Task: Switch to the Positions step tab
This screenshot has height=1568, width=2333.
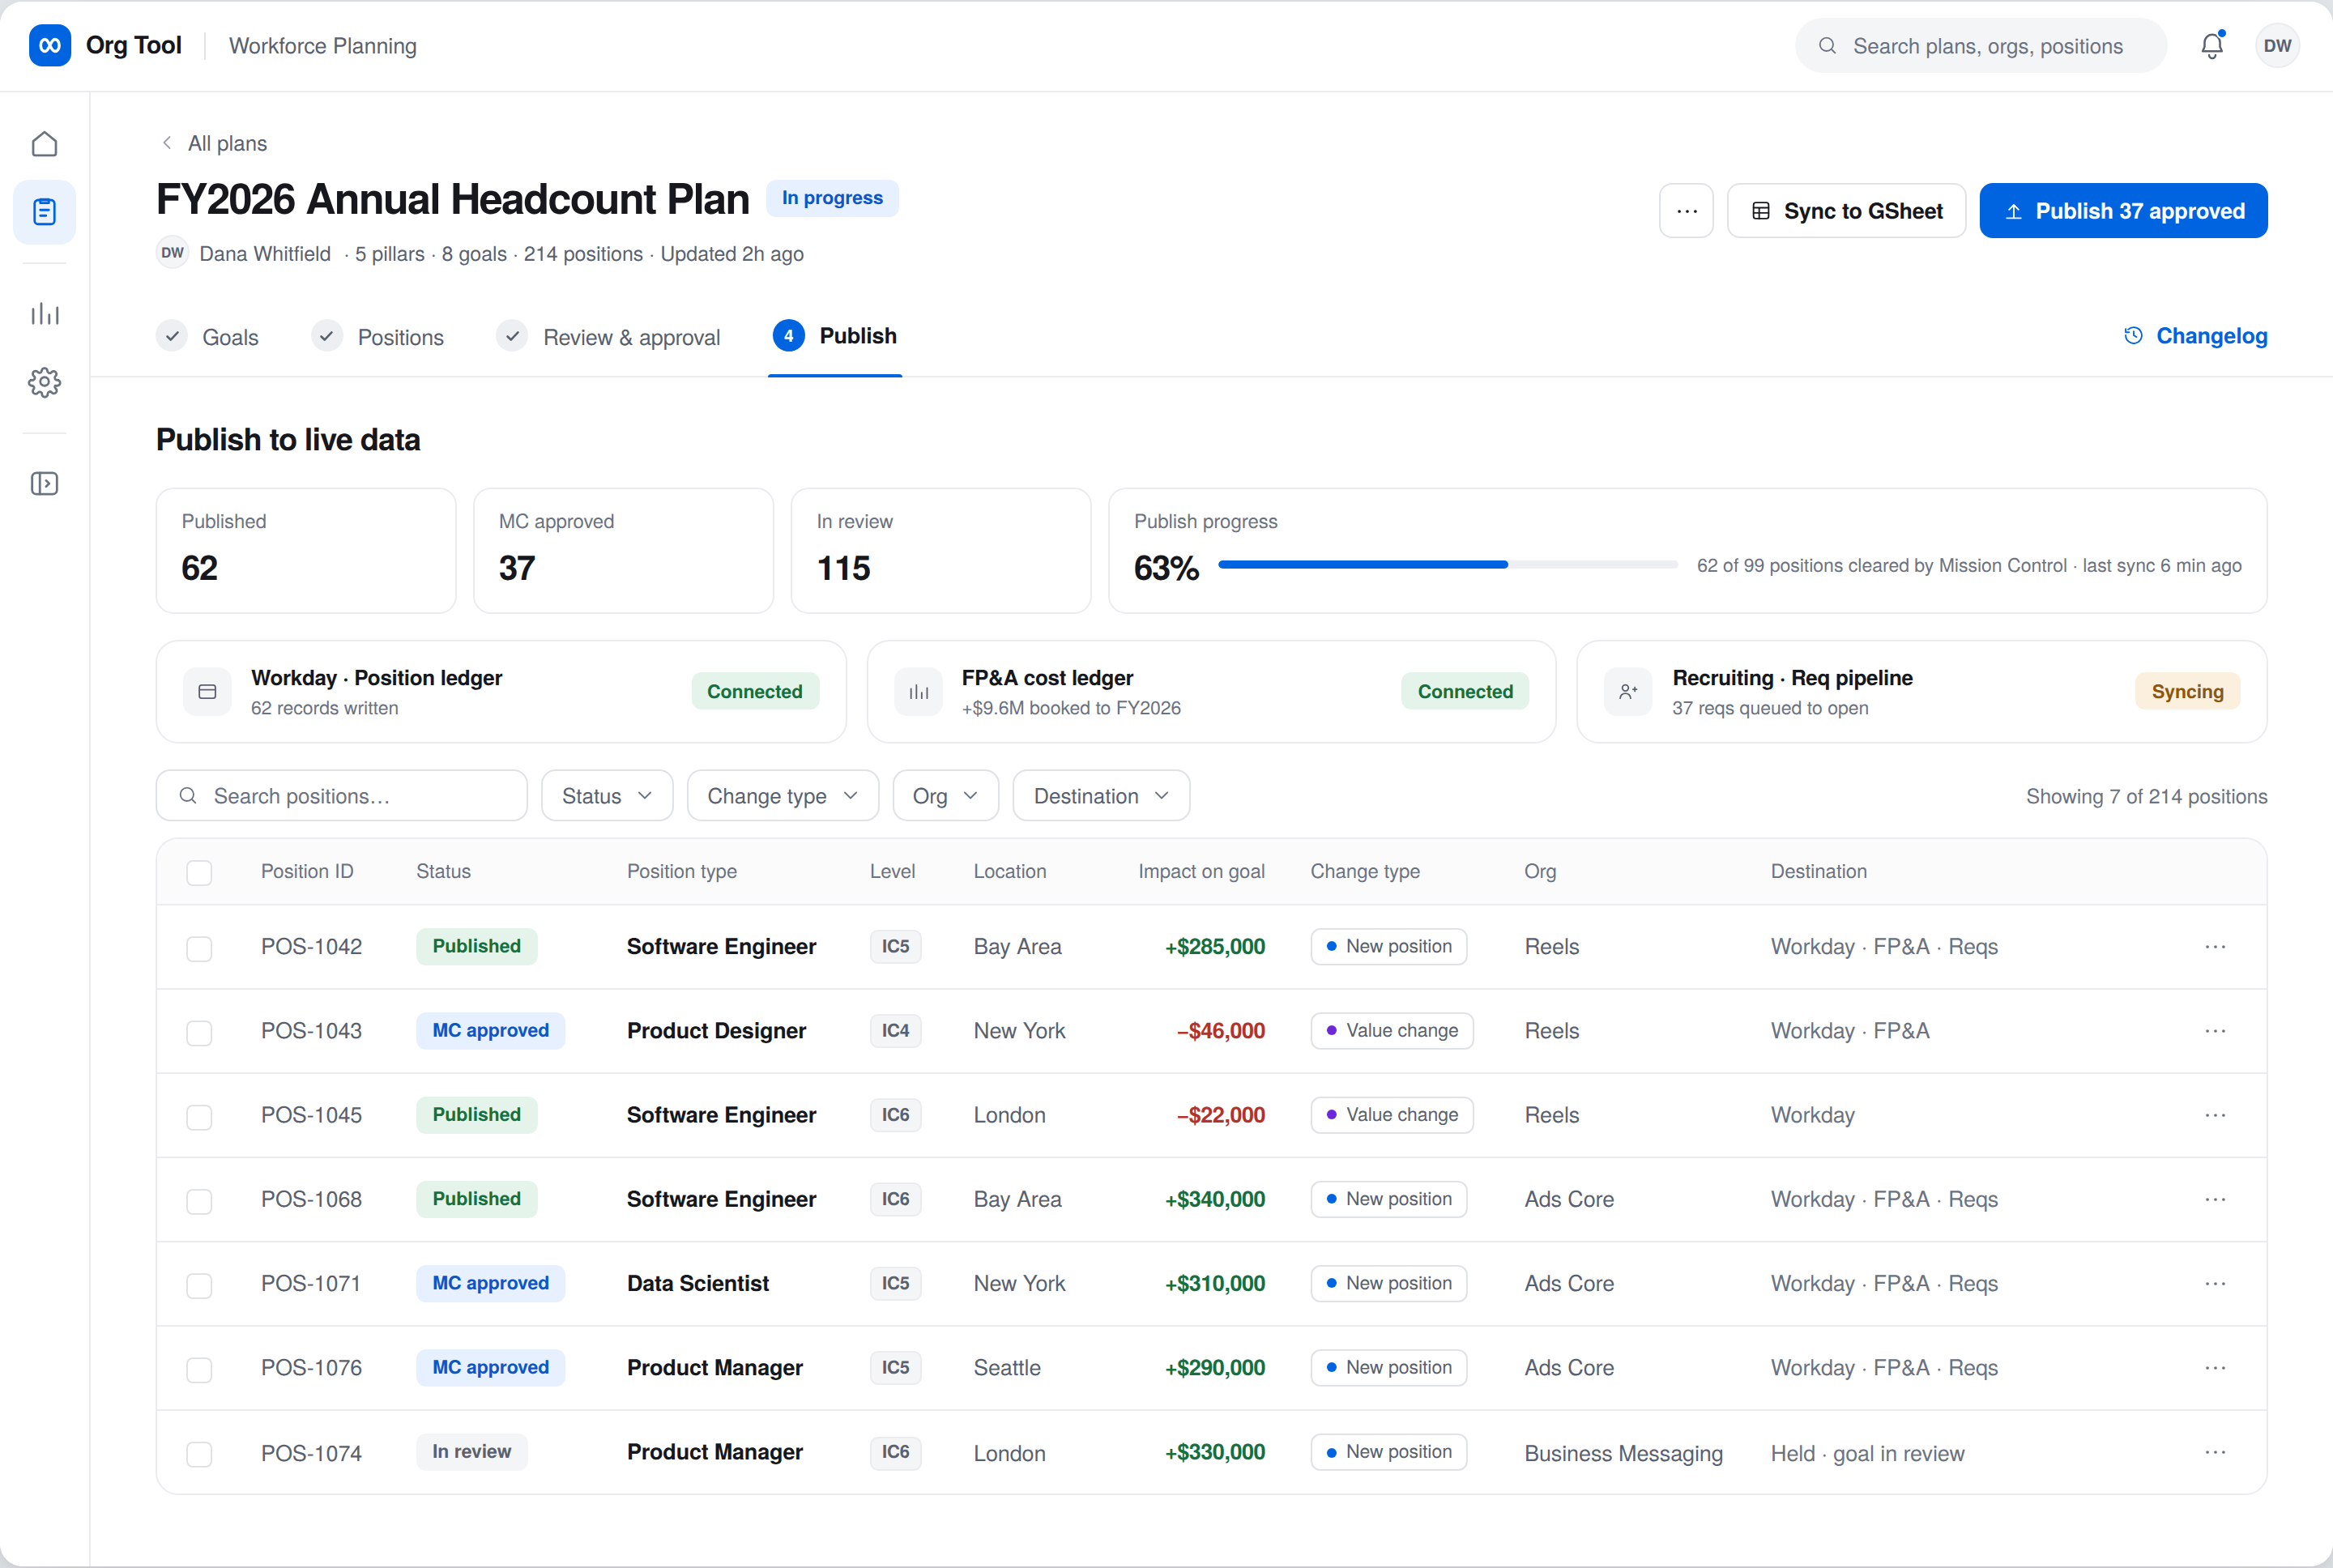Action: [378, 337]
